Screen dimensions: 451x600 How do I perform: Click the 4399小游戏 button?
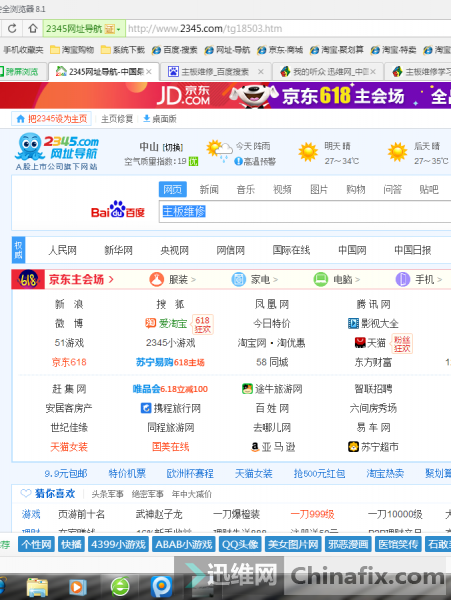click(x=119, y=544)
